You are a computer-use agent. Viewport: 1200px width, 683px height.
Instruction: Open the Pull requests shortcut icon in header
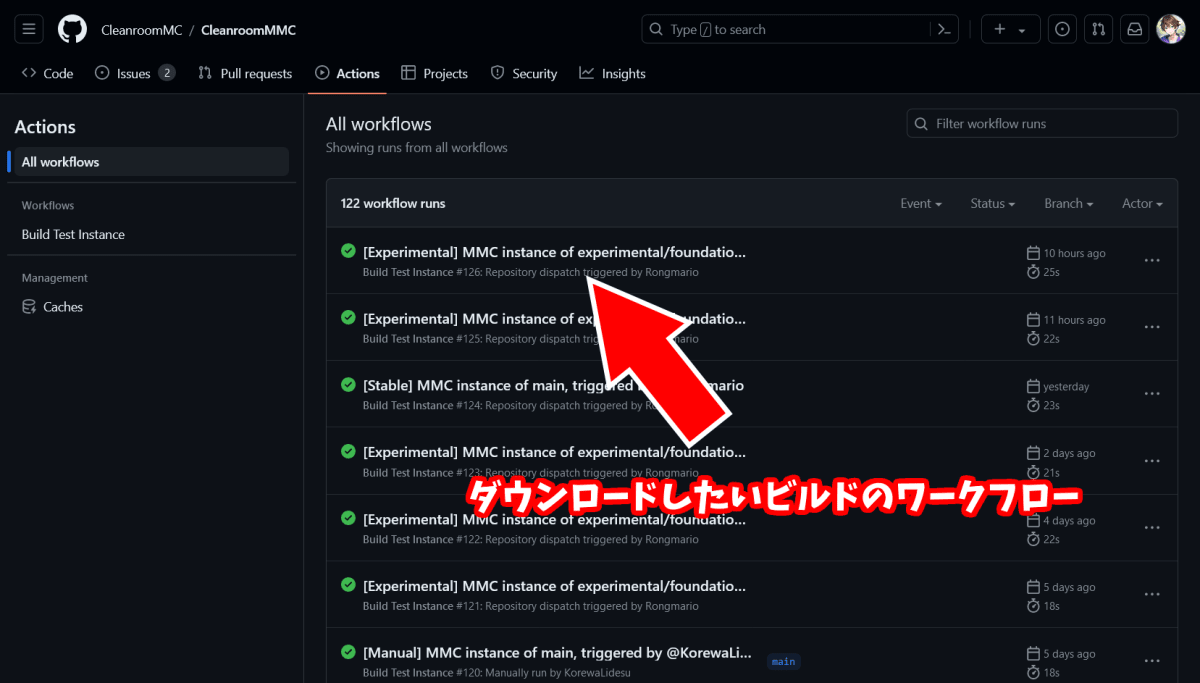[x=1098, y=29]
